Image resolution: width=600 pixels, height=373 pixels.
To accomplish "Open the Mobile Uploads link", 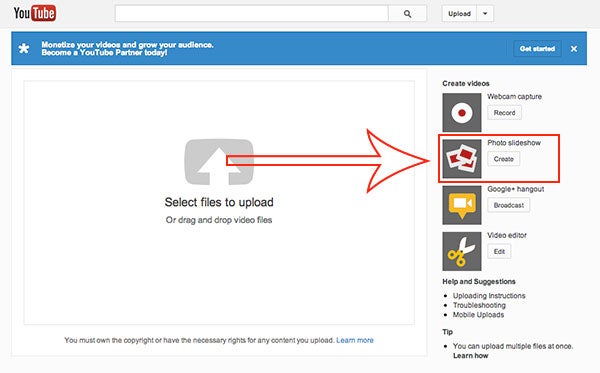I will [x=478, y=315].
